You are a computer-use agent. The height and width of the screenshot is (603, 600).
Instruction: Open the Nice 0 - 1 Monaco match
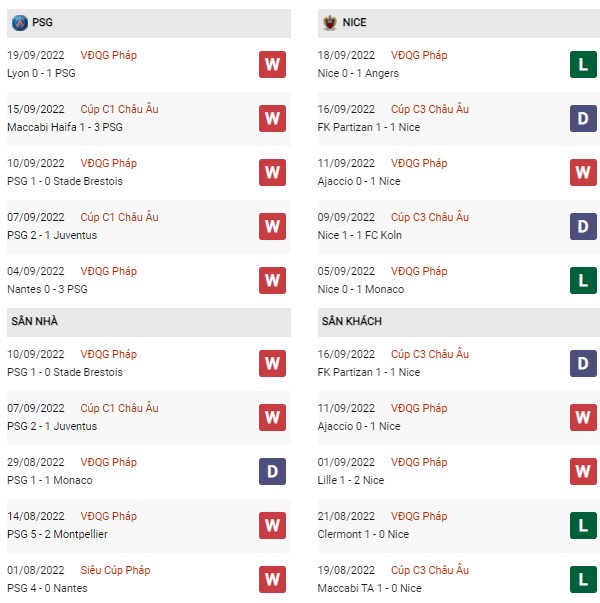[361, 289]
